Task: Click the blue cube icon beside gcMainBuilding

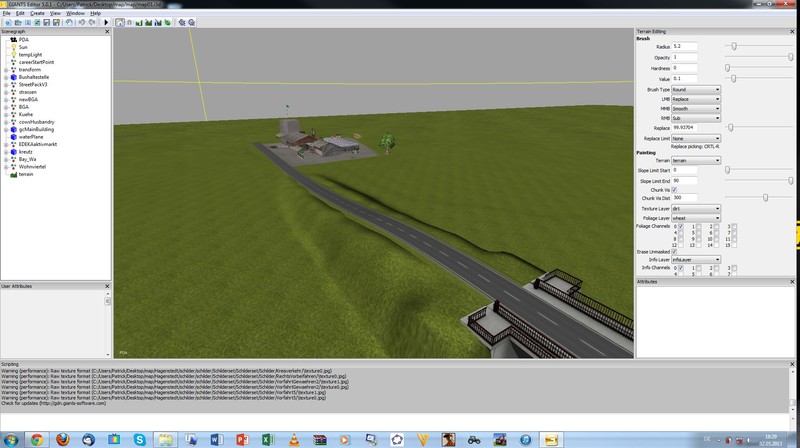Action: [14, 130]
